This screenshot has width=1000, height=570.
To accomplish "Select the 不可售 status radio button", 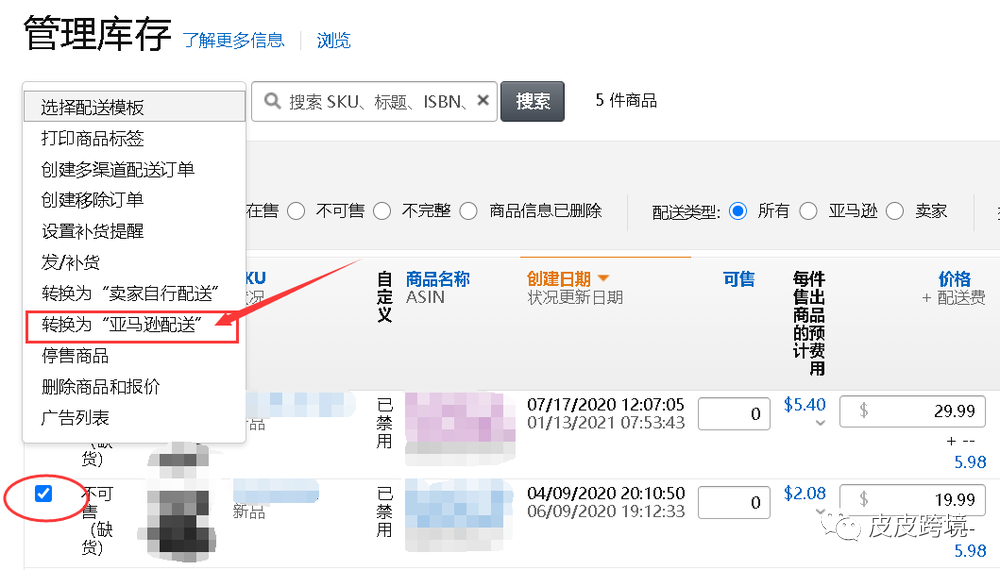I will 296,211.
